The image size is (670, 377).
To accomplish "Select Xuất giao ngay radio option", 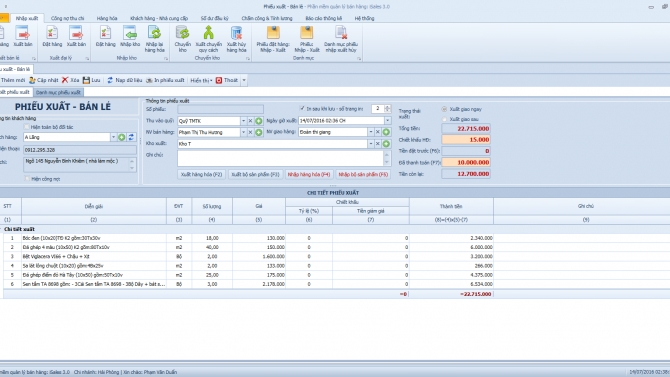I will coord(444,109).
